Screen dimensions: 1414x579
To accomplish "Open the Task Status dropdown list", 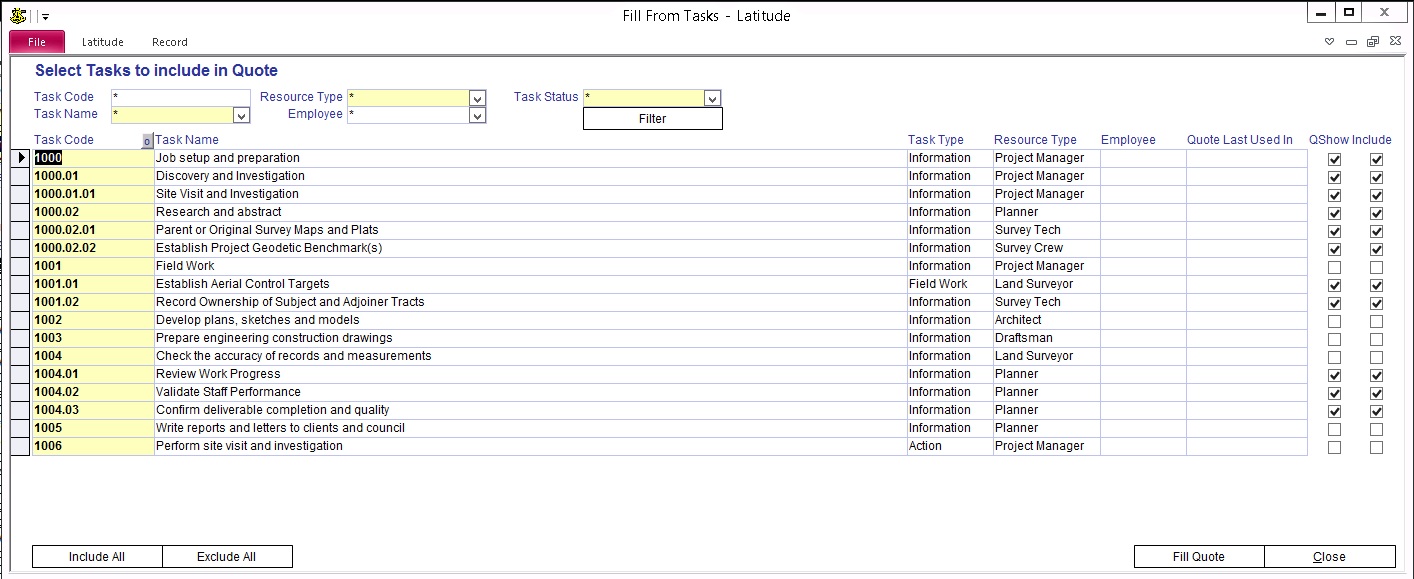I will [x=712, y=98].
